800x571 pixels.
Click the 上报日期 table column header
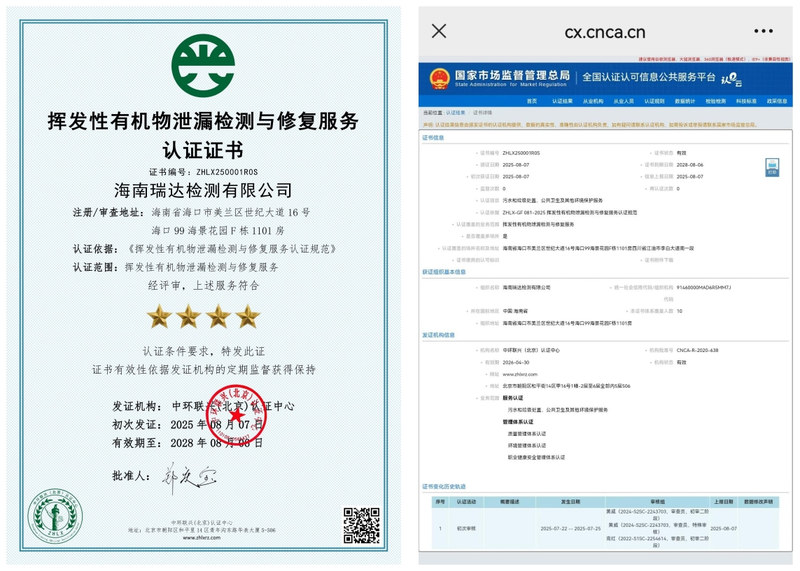723,502
